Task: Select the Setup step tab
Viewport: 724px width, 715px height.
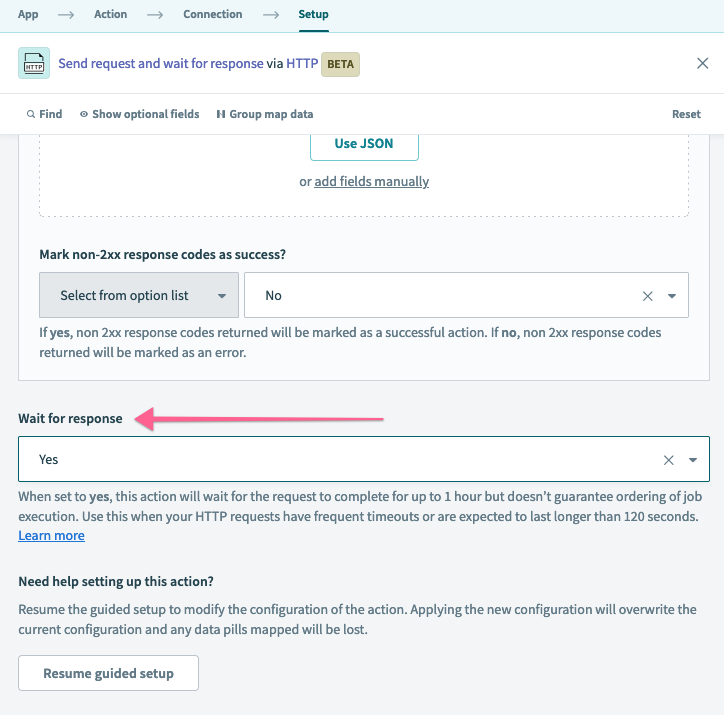Action: [313, 14]
